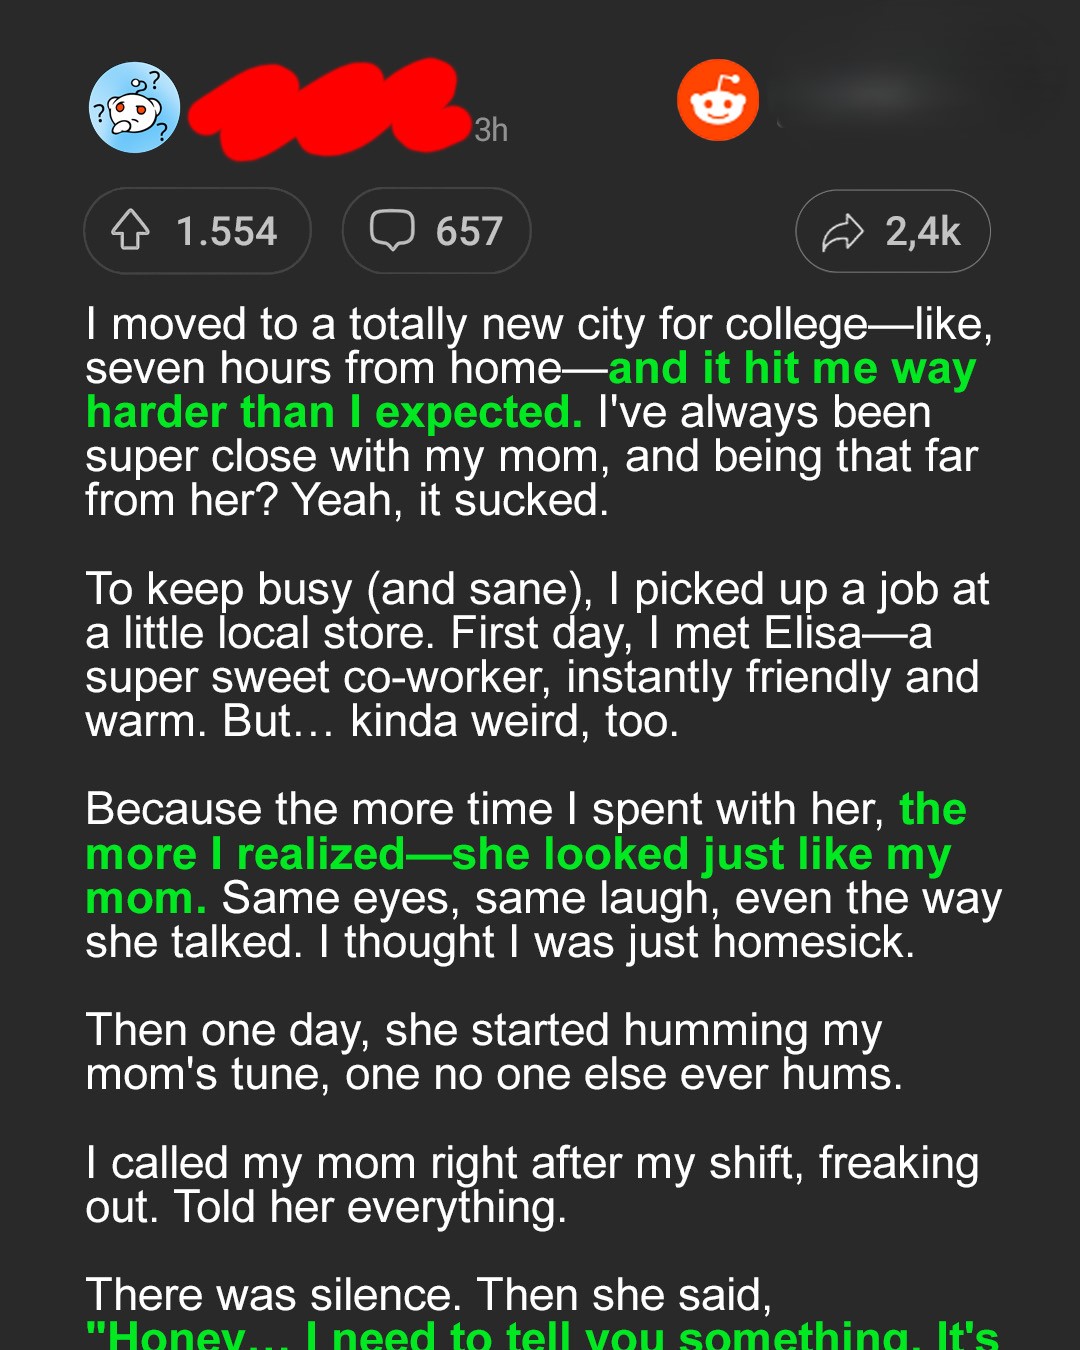1080x1350 pixels.
Task: Click the 2,4k share count
Action: click(x=922, y=232)
